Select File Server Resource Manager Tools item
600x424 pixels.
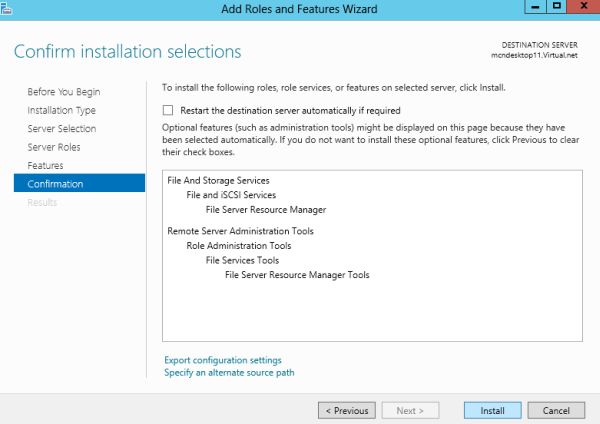(x=296, y=275)
